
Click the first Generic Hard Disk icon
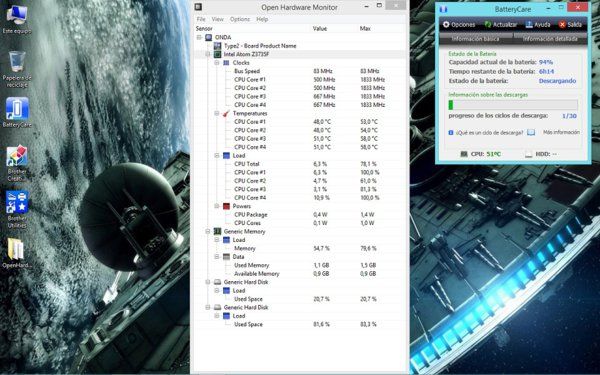217,282
